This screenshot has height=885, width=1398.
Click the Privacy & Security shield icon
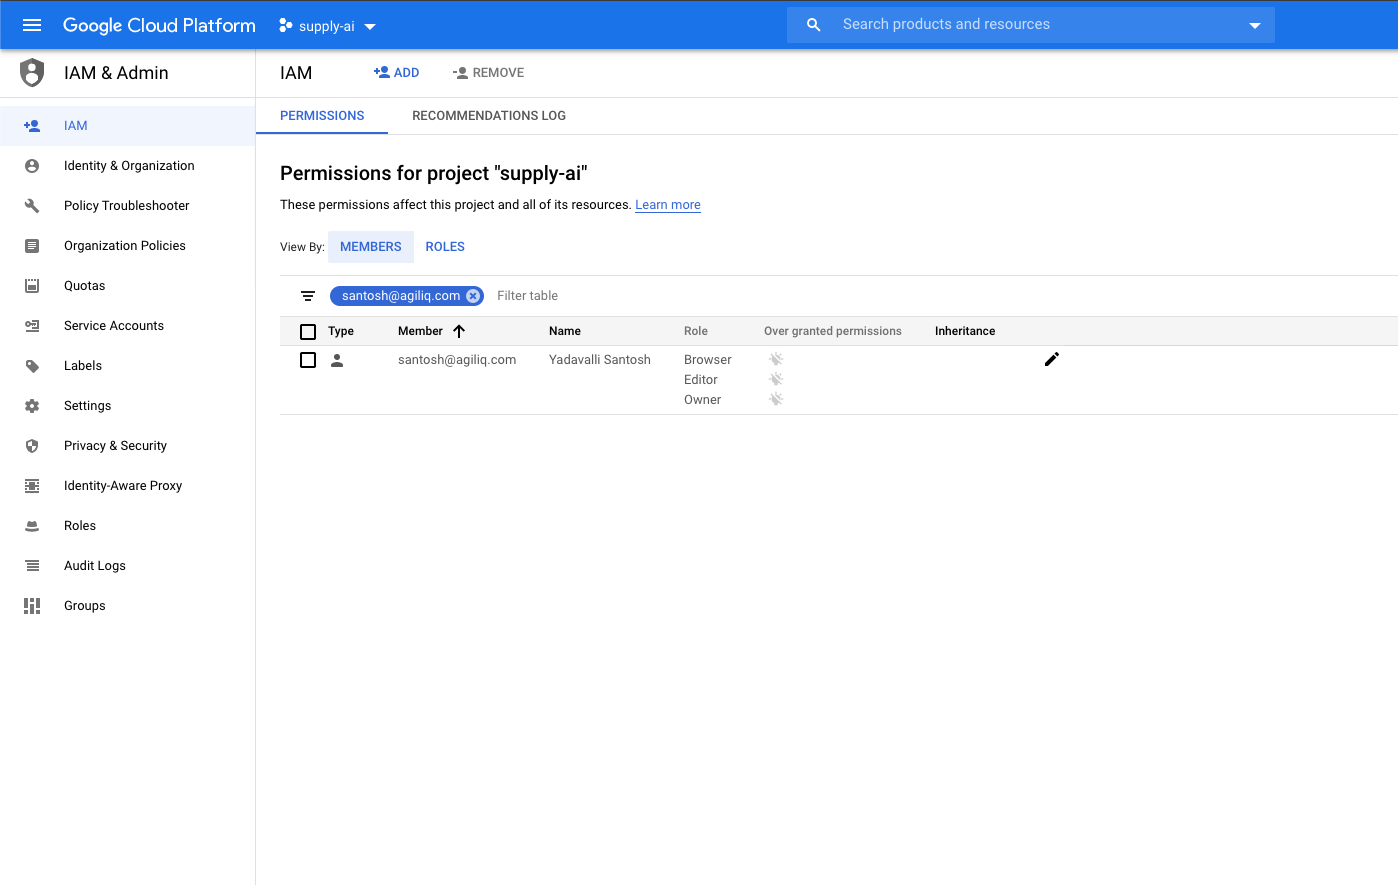32,446
